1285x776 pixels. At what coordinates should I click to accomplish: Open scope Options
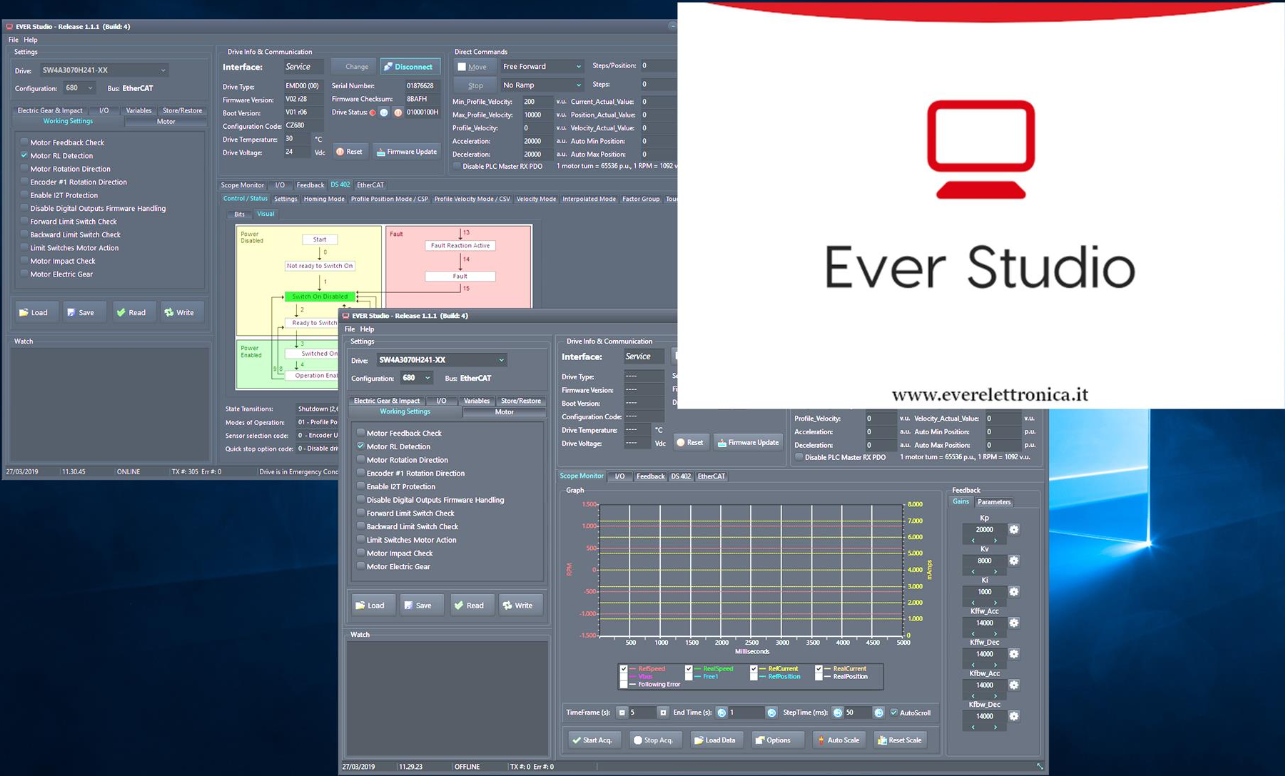[776, 740]
